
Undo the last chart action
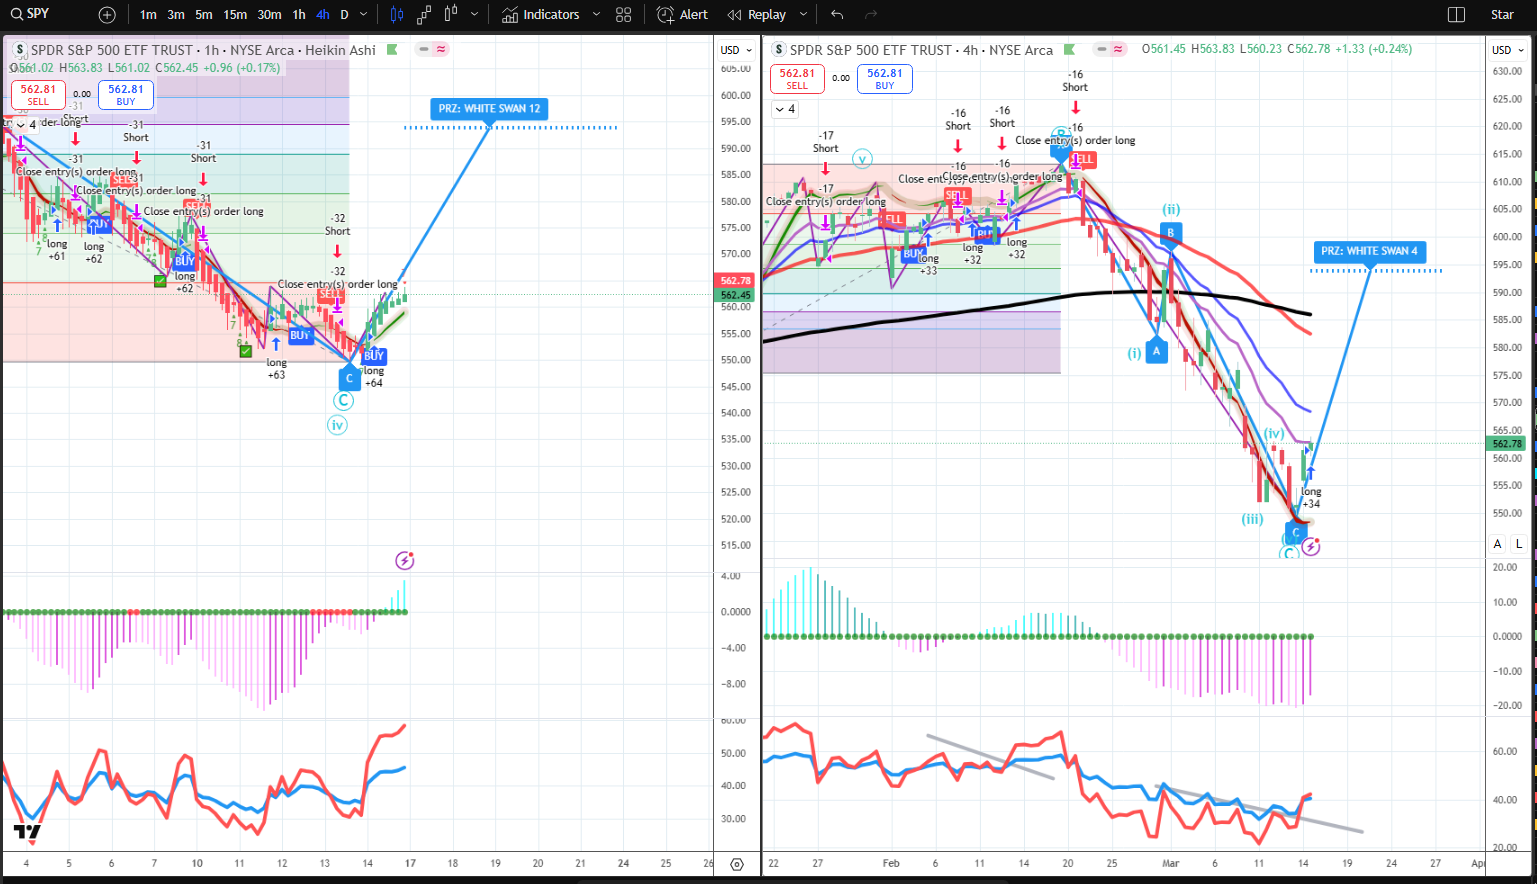837,15
